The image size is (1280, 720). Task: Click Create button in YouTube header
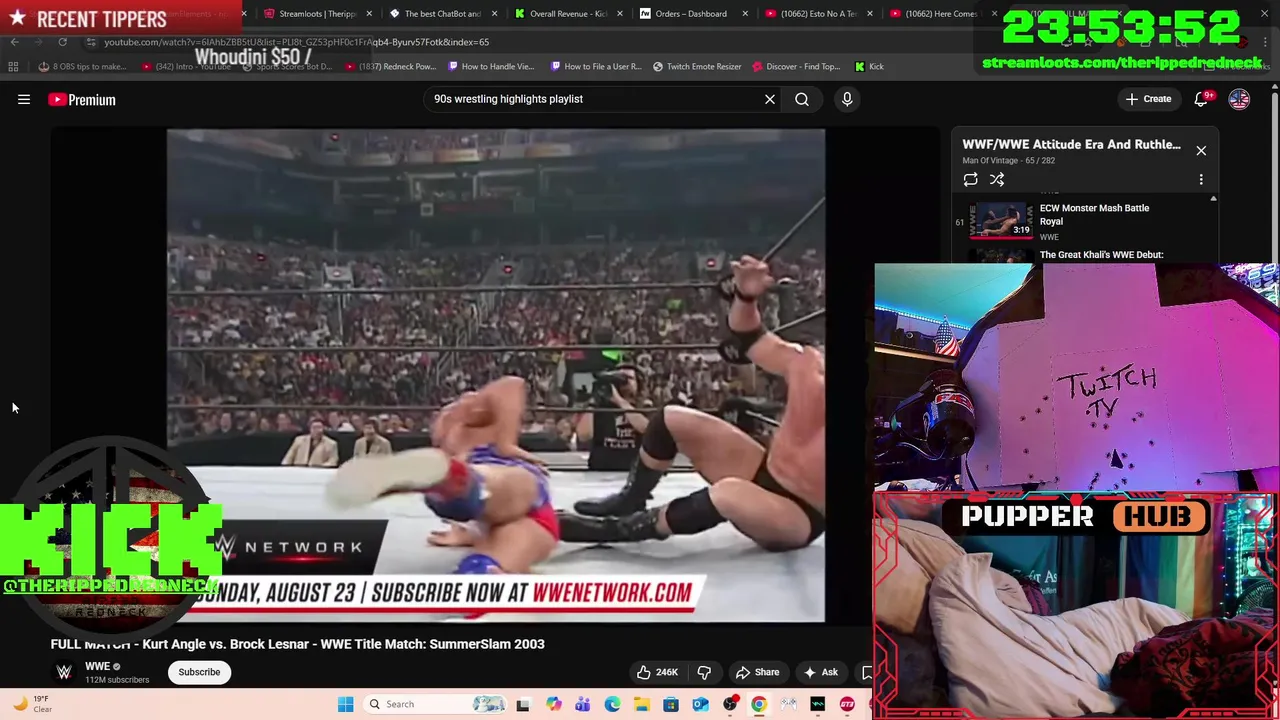[1148, 99]
